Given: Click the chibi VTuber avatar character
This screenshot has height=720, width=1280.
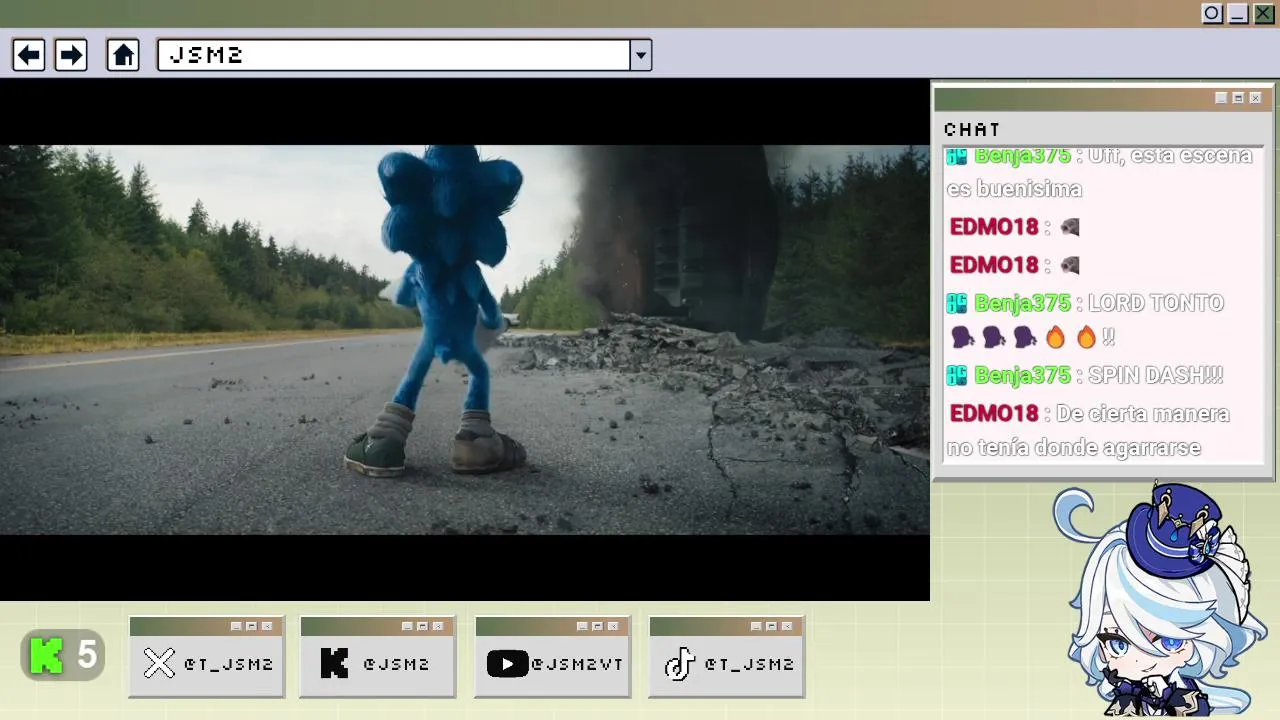Looking at the screenshot, I should pyautogui.click(x=1160, y=600).
